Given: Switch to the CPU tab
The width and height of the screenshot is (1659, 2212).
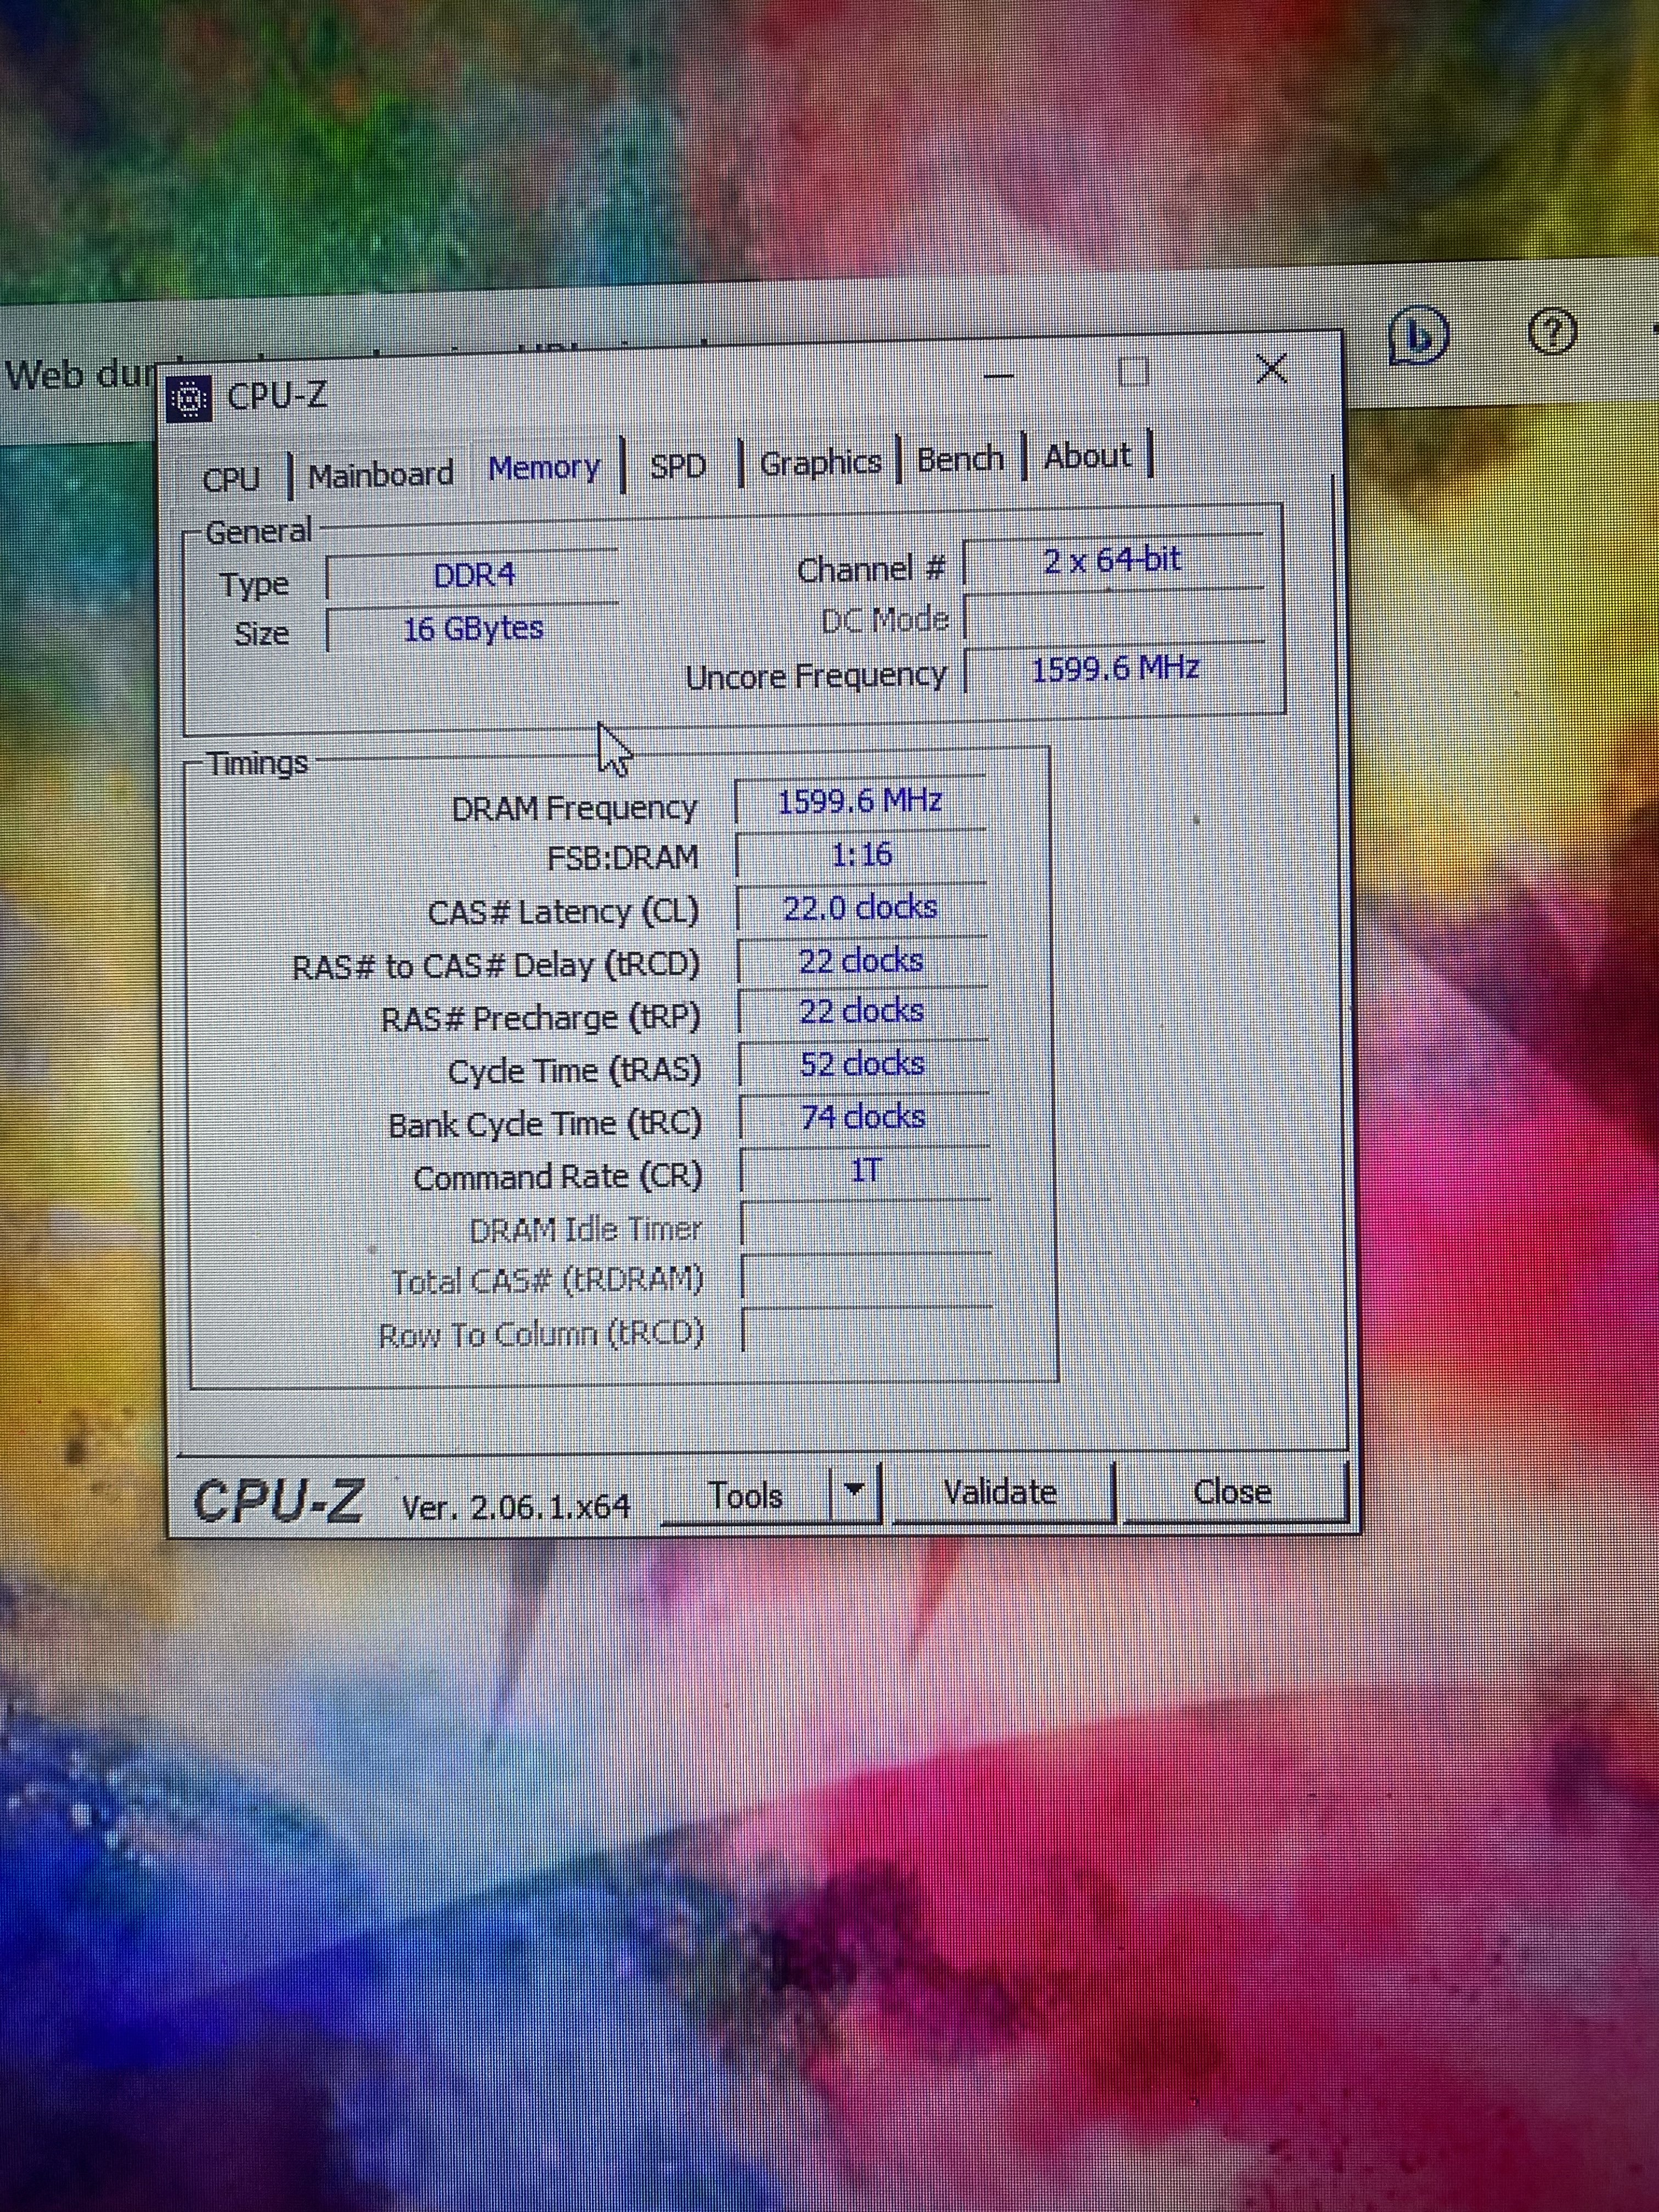Looking at the screenshot, I should point(231,479).
